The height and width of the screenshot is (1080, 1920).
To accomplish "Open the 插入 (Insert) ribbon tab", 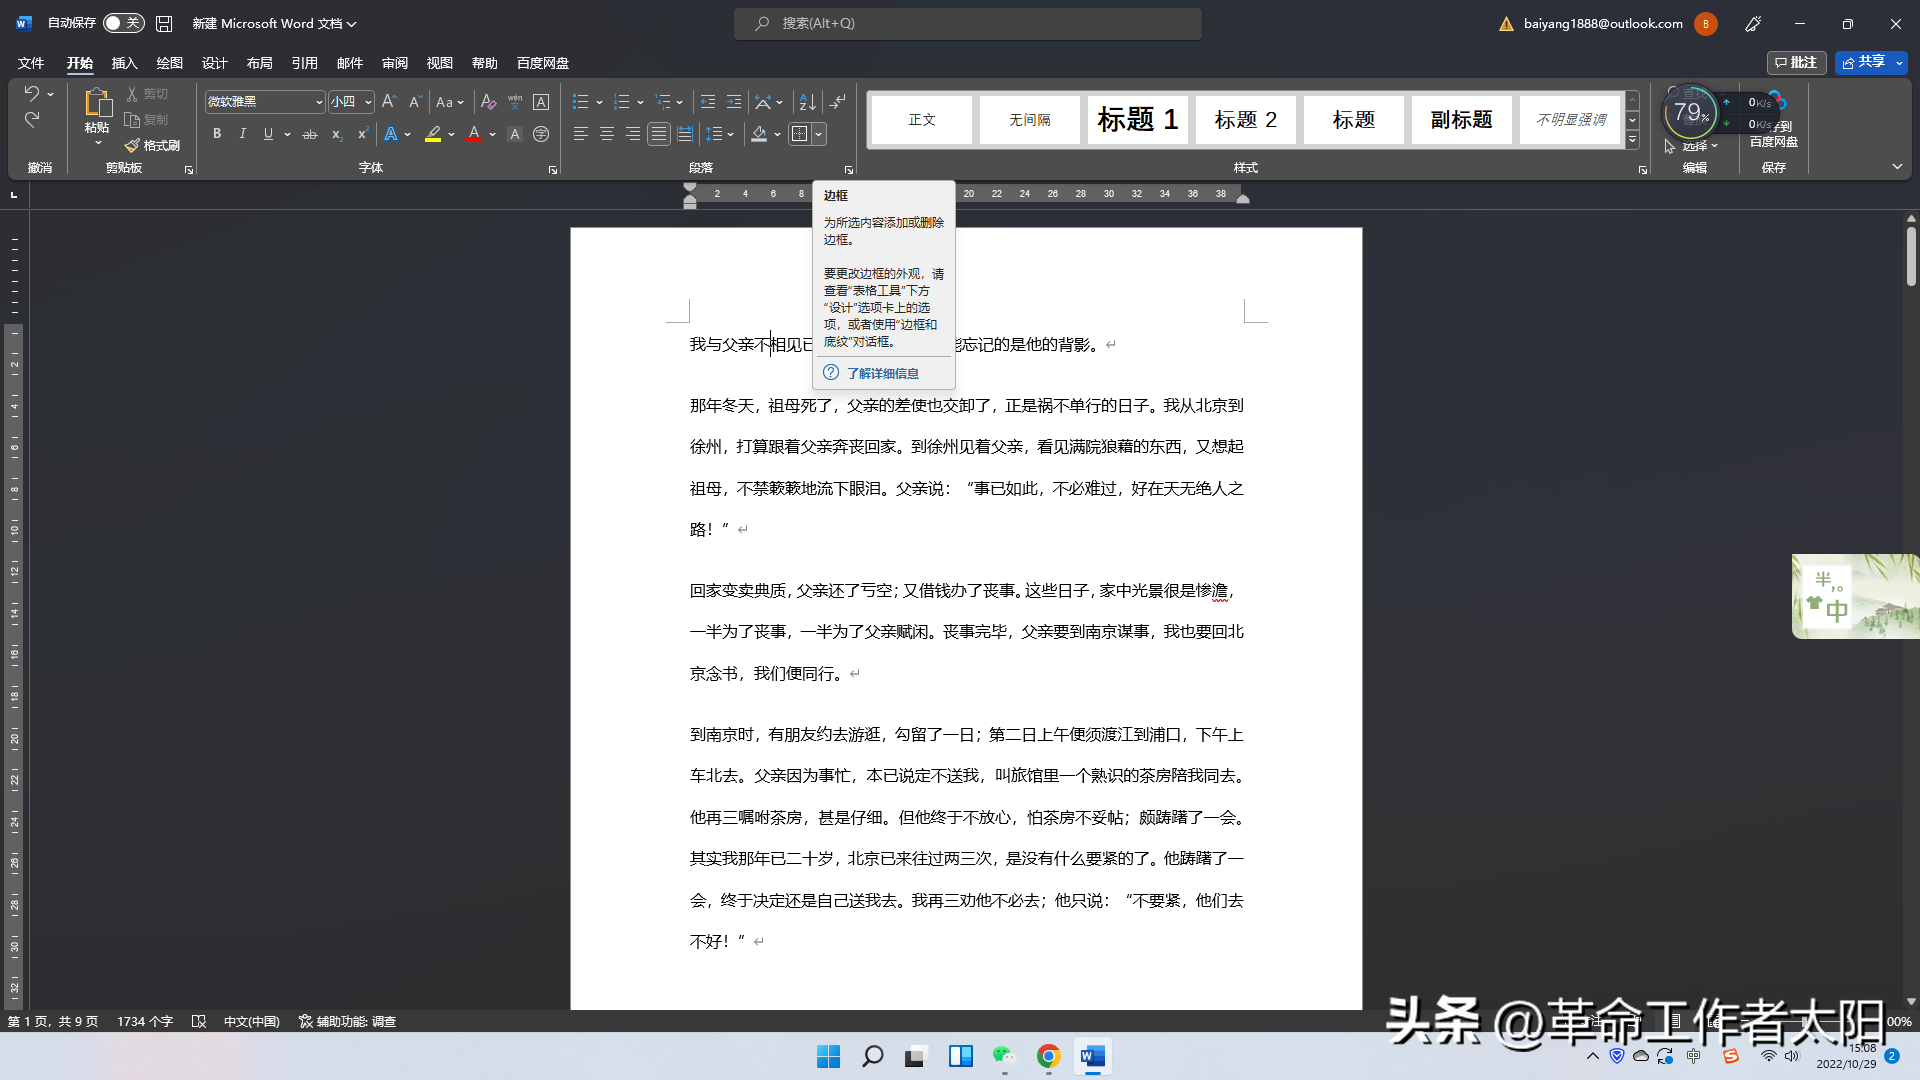I will point(124,63).
